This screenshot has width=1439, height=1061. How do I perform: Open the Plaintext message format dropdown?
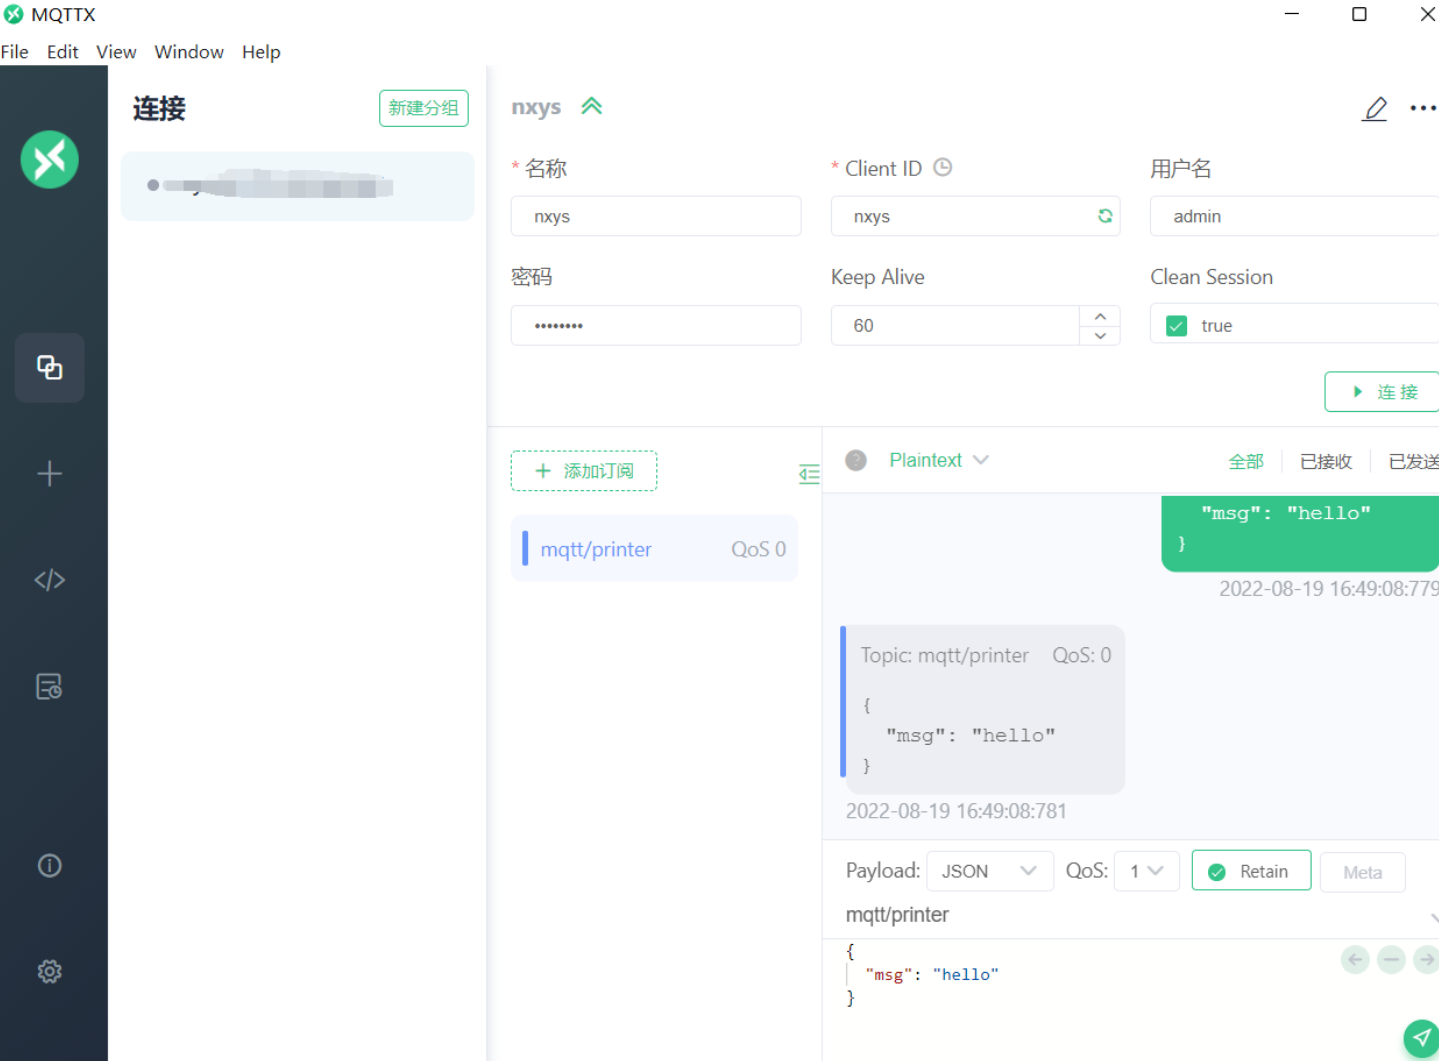[938, 460]
